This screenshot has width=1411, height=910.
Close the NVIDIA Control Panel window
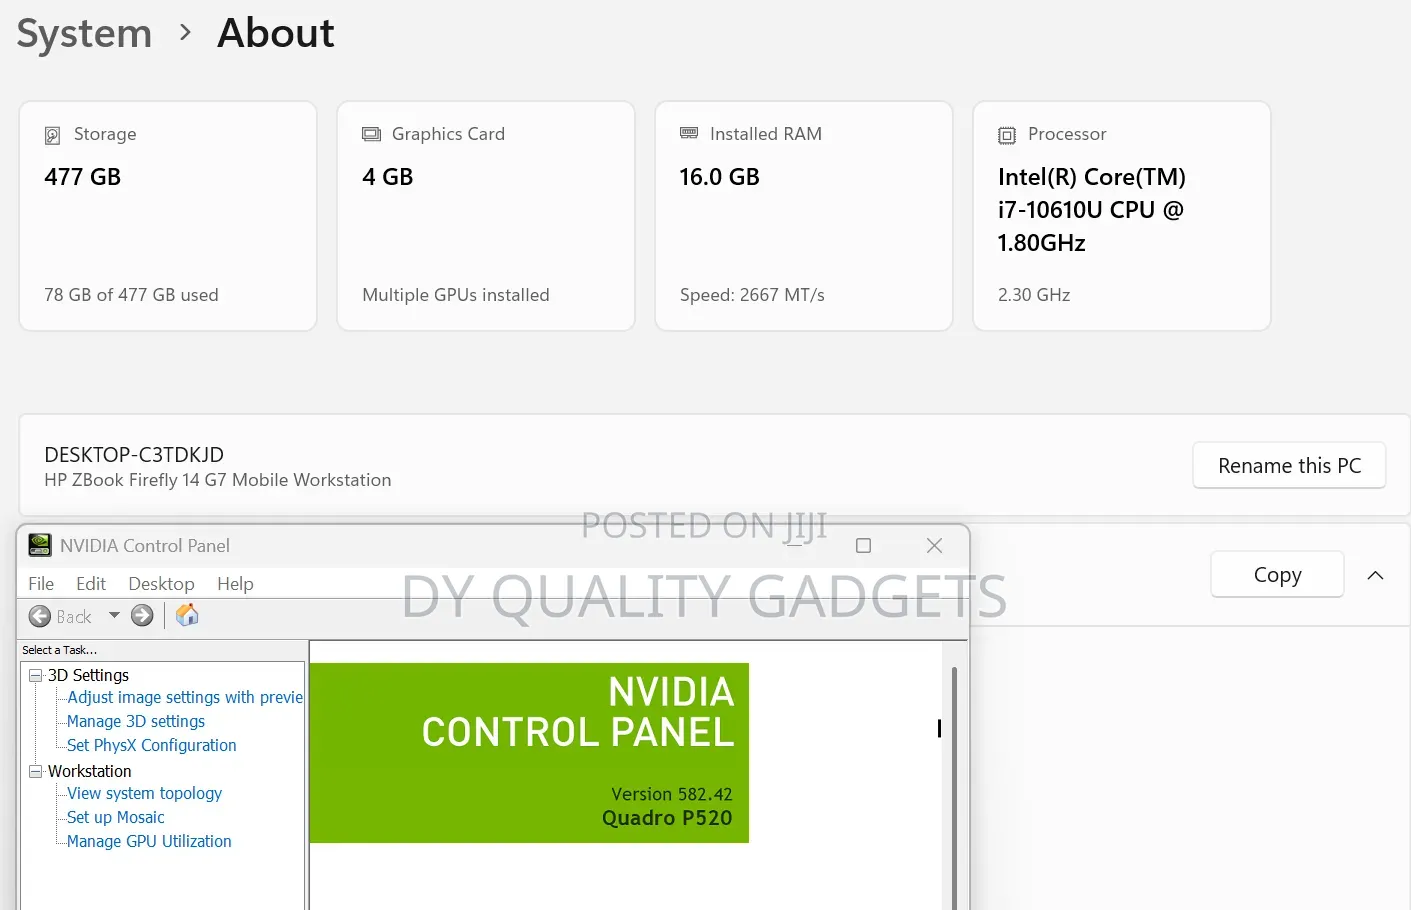pos(935,545)
